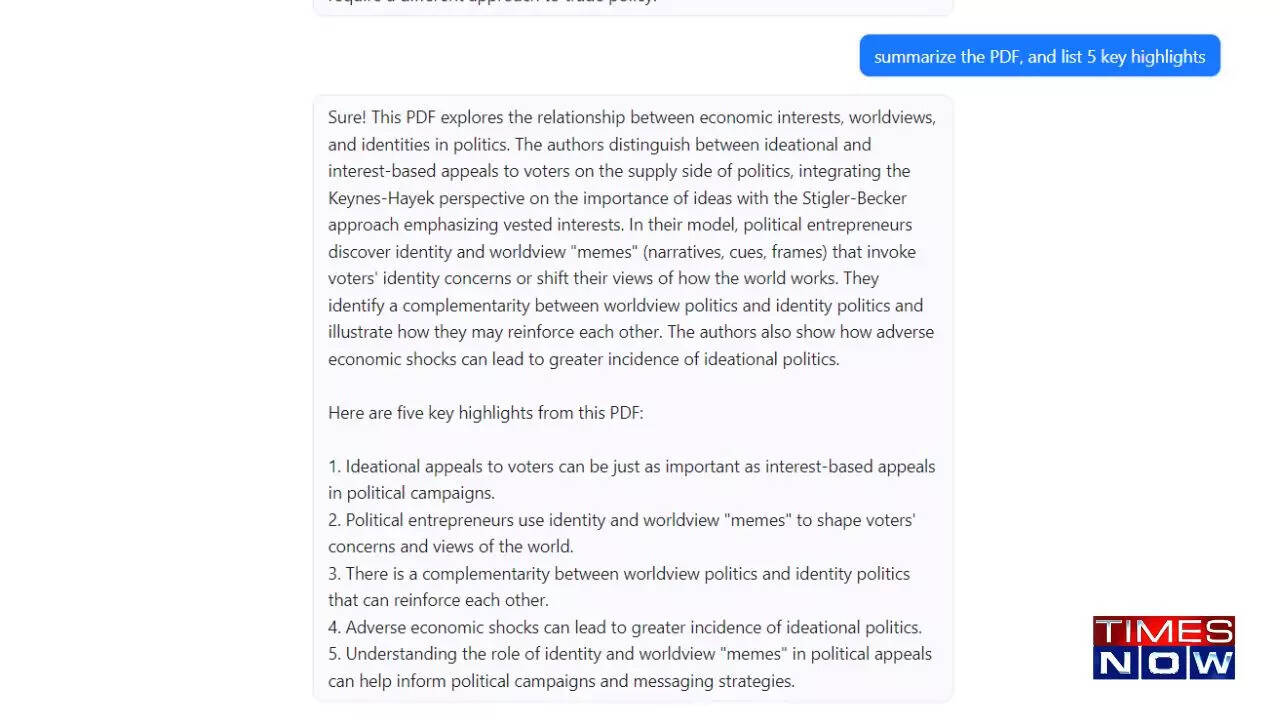The height and width of the screenshot is (720, 1280).
Task: Click the Times Now logo watermark
Action: [x=1163, y=648]
